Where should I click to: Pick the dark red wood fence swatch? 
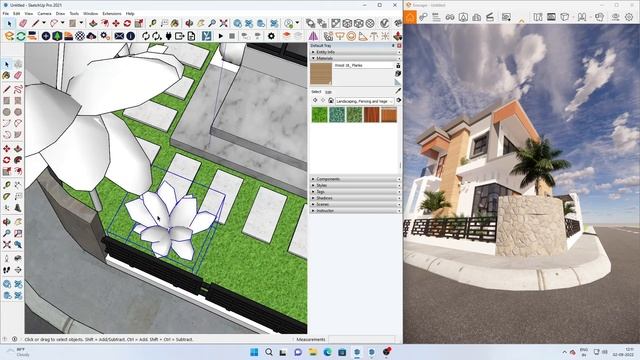(371, 115)
